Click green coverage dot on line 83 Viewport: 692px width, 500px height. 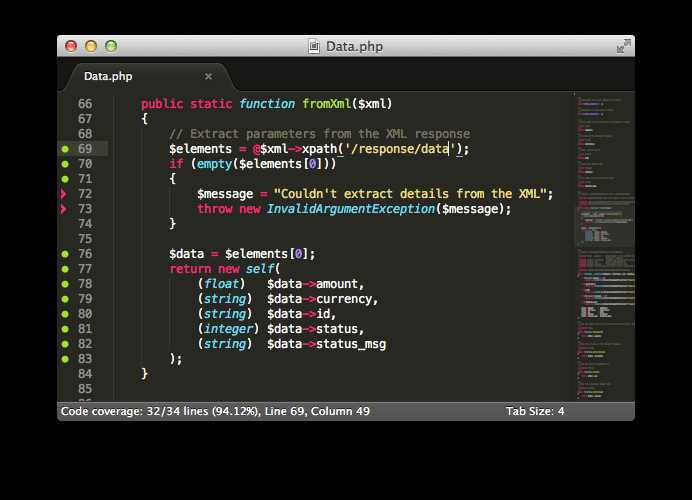click(x=65, y=359)
